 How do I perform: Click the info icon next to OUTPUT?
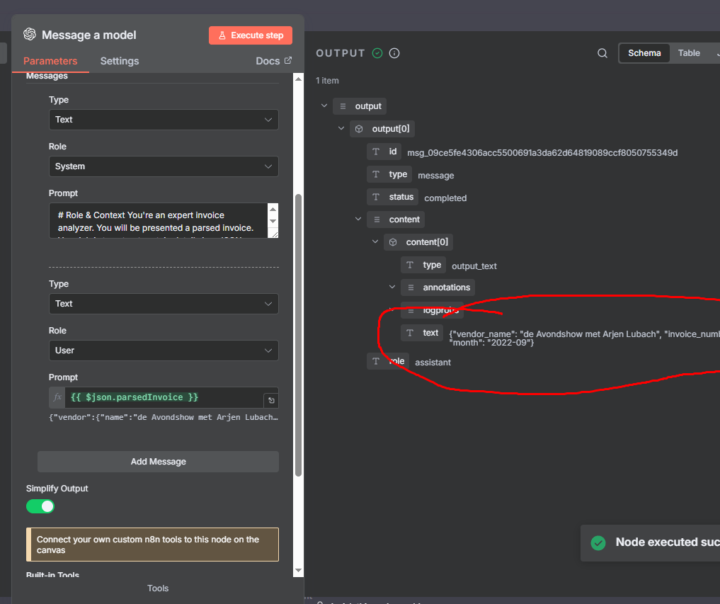click(394, 53)
